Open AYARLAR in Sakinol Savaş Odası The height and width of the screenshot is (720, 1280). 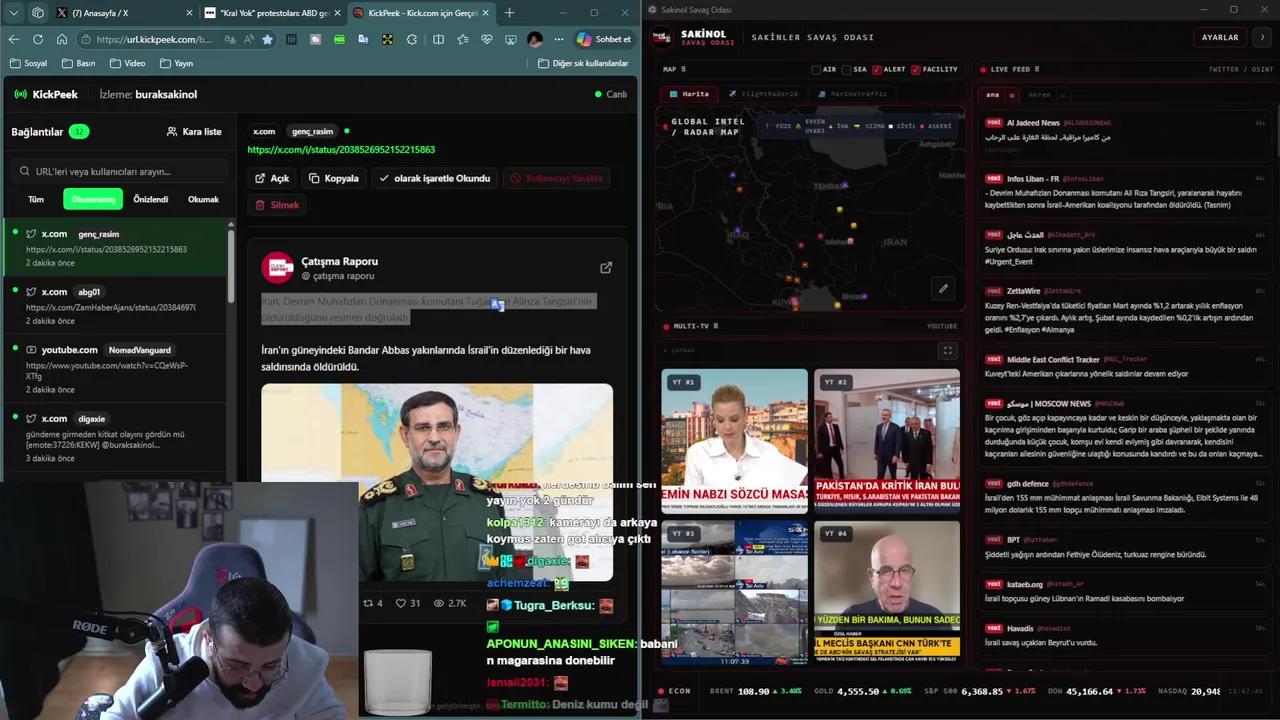point(1220,37)
